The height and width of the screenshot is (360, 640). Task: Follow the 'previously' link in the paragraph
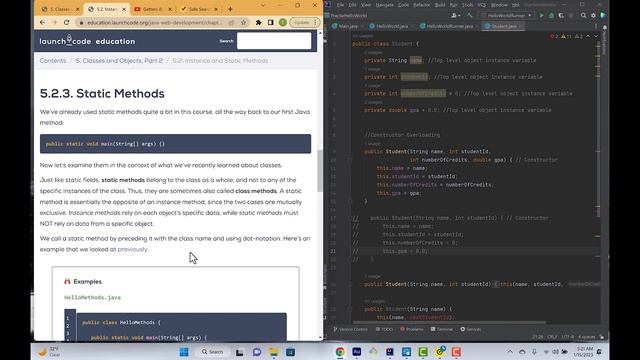tap(132, 249)
